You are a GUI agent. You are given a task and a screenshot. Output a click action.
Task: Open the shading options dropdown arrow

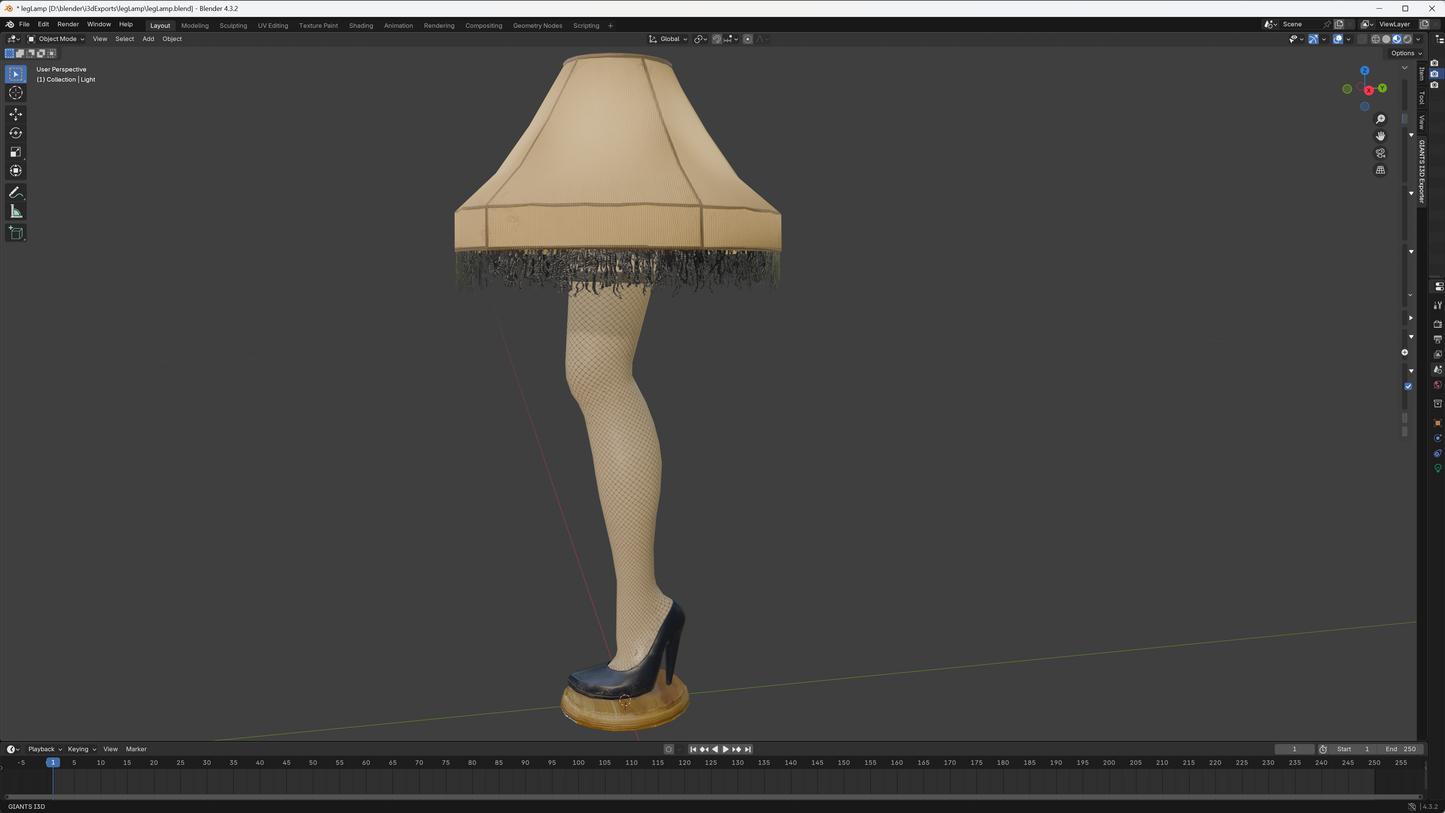1418,39
